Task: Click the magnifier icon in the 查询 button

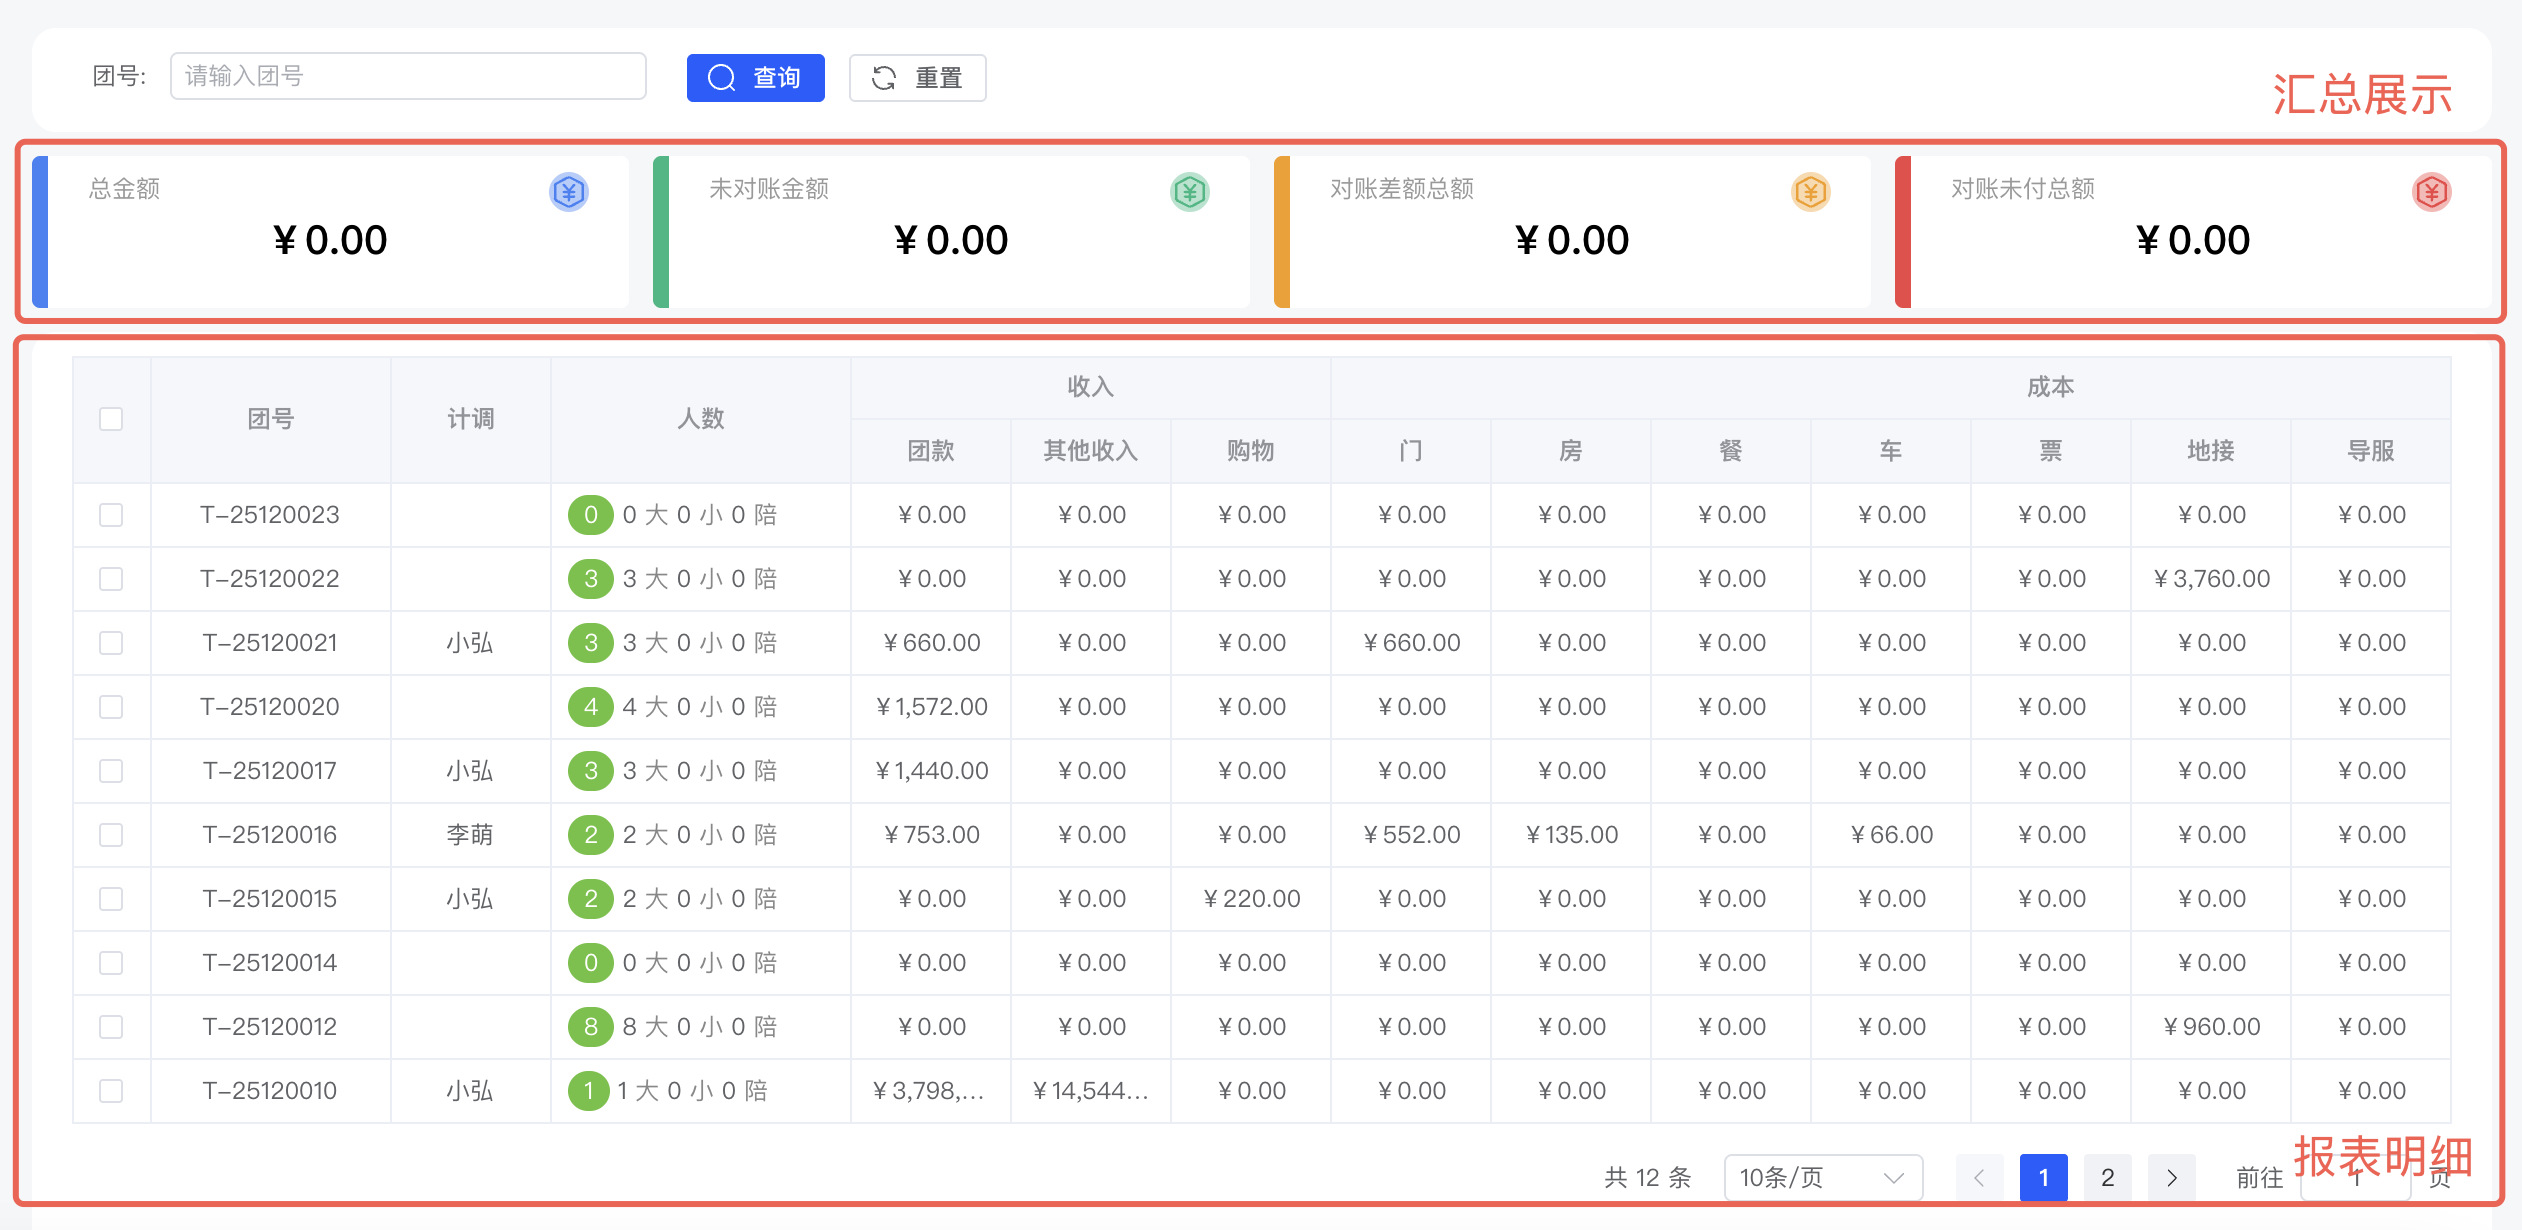Action: point(723,77)
